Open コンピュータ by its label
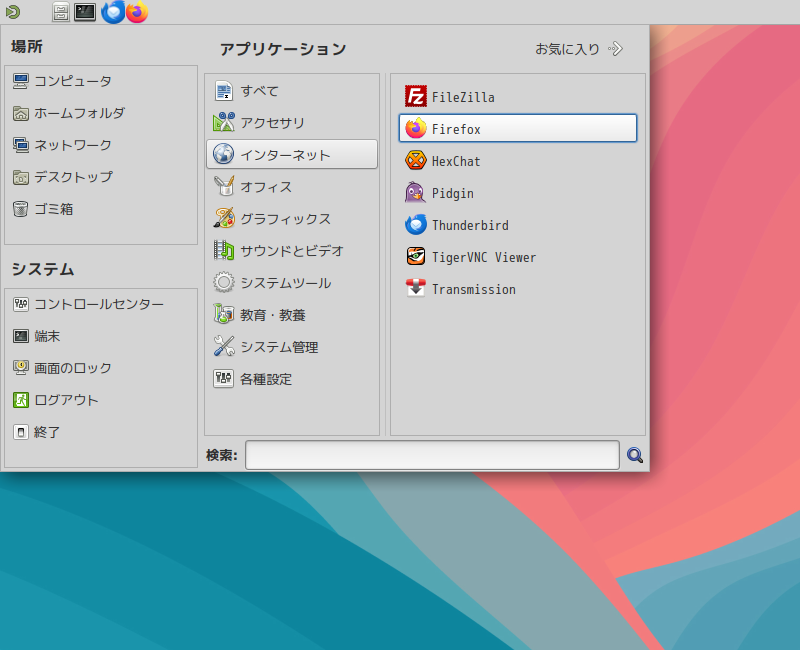Screen dimensions: 800x650 (73, 81)
